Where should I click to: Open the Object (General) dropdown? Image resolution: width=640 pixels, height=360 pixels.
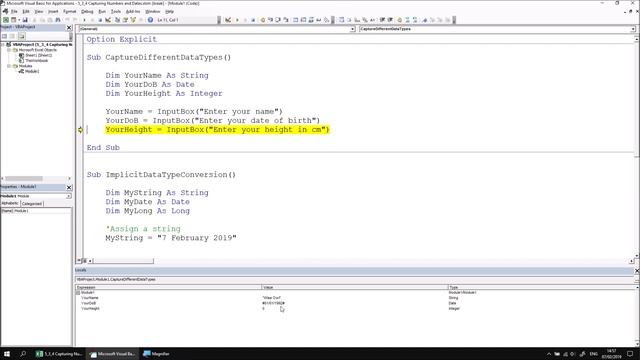(352, 29)
